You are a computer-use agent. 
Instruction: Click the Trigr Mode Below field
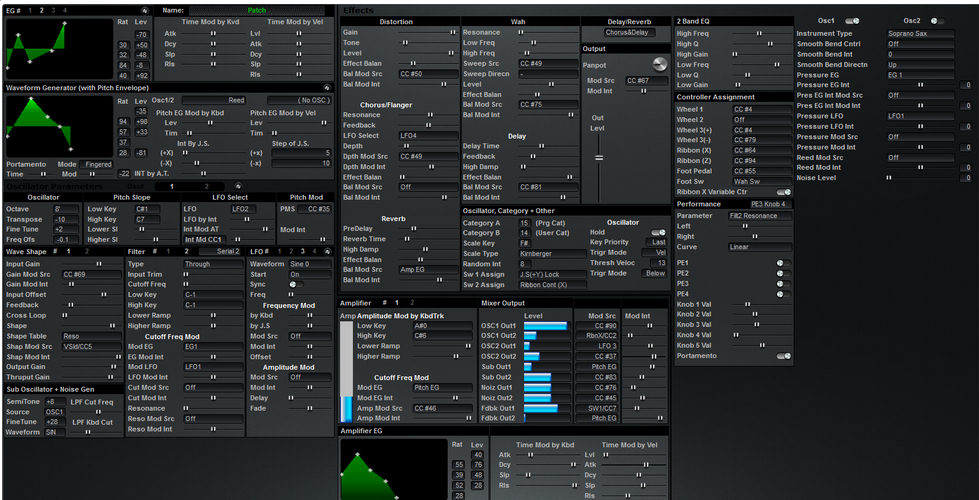pyautogui.click(x=653, y=273)
